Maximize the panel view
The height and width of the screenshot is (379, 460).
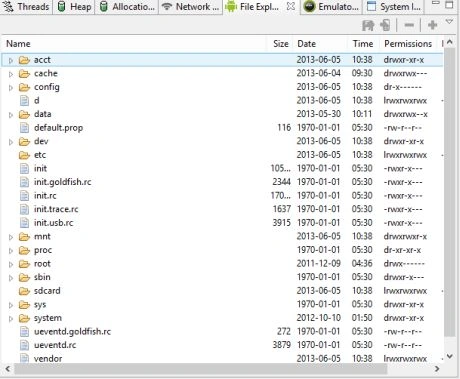[x=449, y=5]
